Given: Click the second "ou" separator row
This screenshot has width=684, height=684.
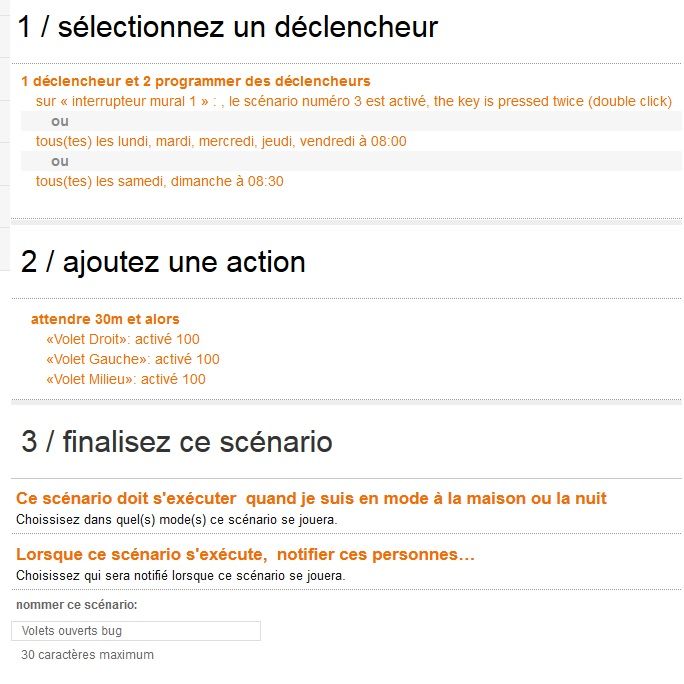Looking at the screenshot, I should [60, 161].
